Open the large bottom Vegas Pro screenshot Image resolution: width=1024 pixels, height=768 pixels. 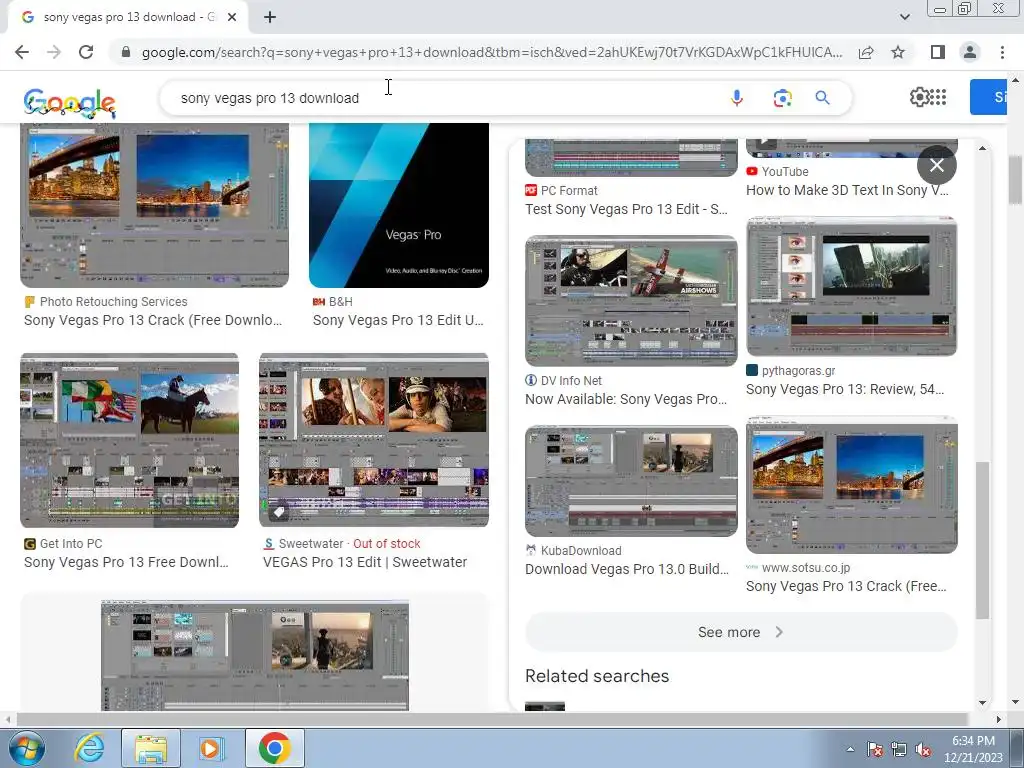tap(255, 656)
